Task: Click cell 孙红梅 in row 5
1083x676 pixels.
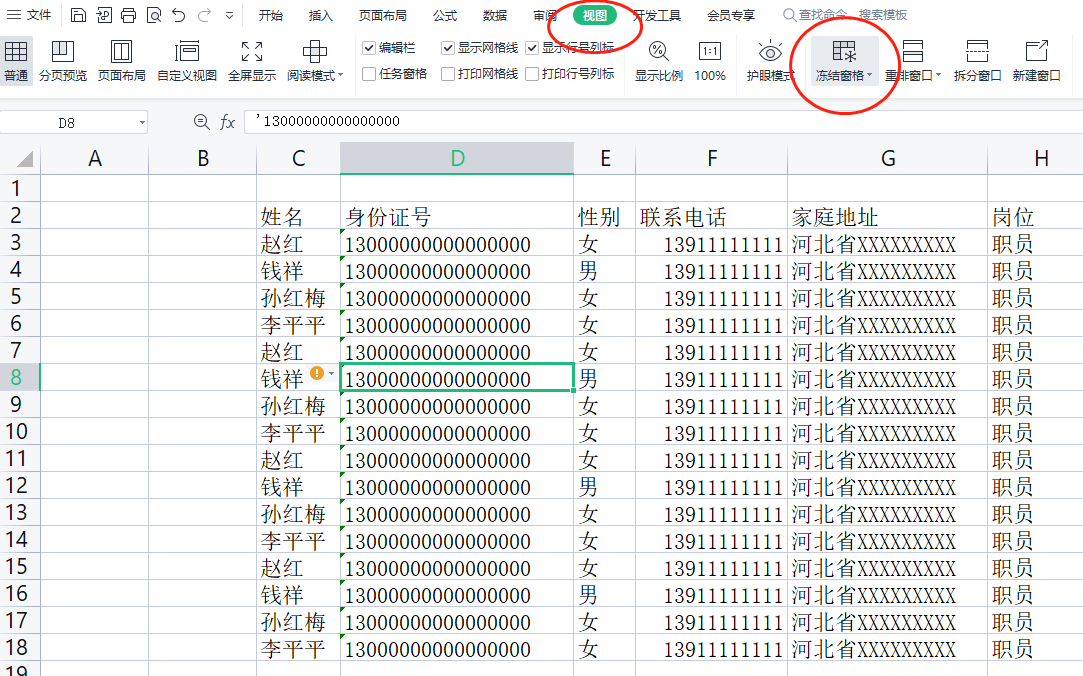Action: coord(298,298)
